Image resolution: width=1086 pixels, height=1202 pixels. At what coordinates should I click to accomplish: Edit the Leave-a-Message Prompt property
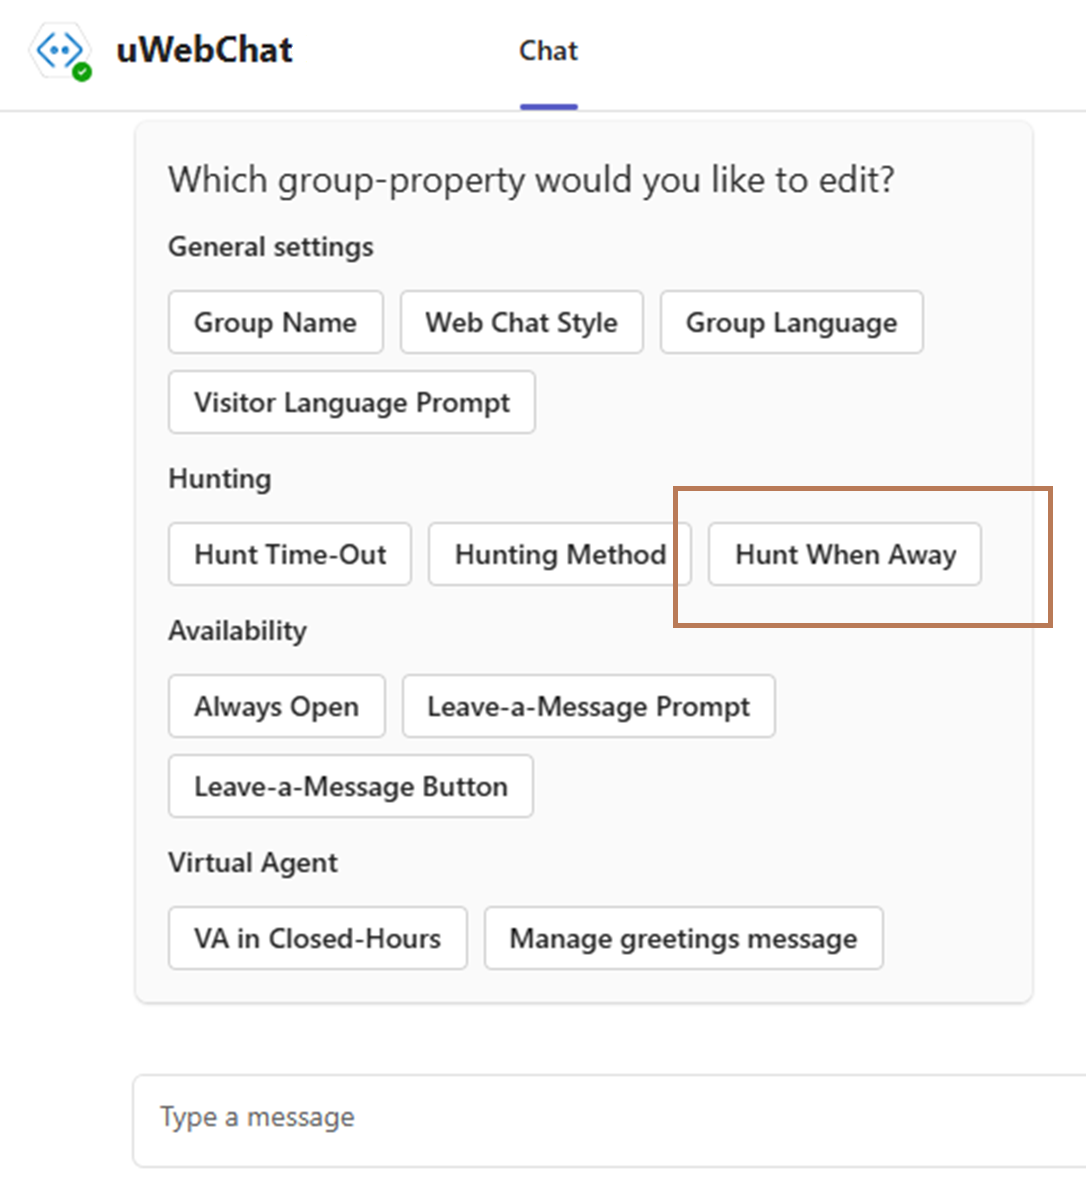click(x=588, y=706)
